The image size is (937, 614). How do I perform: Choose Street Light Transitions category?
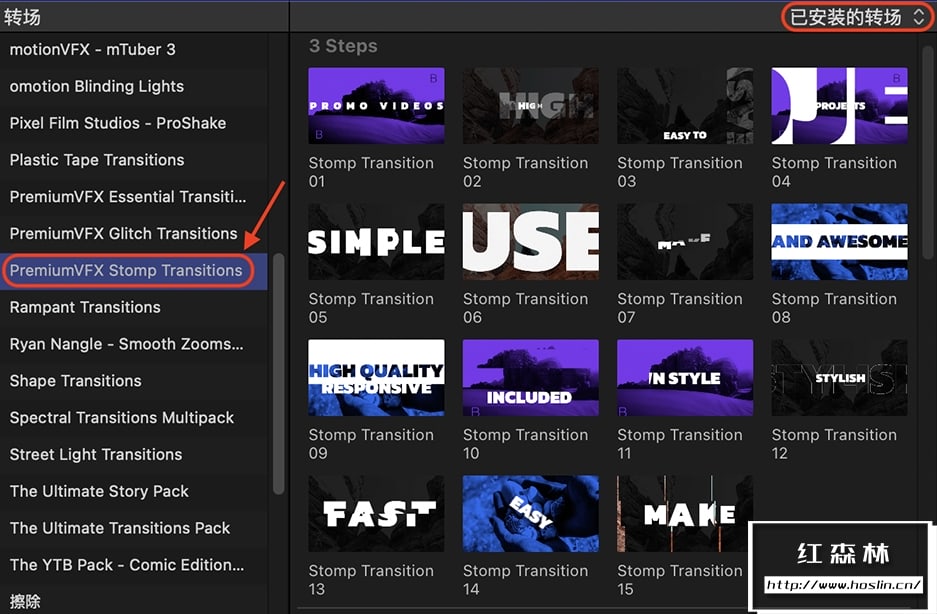tap(134, 455)
